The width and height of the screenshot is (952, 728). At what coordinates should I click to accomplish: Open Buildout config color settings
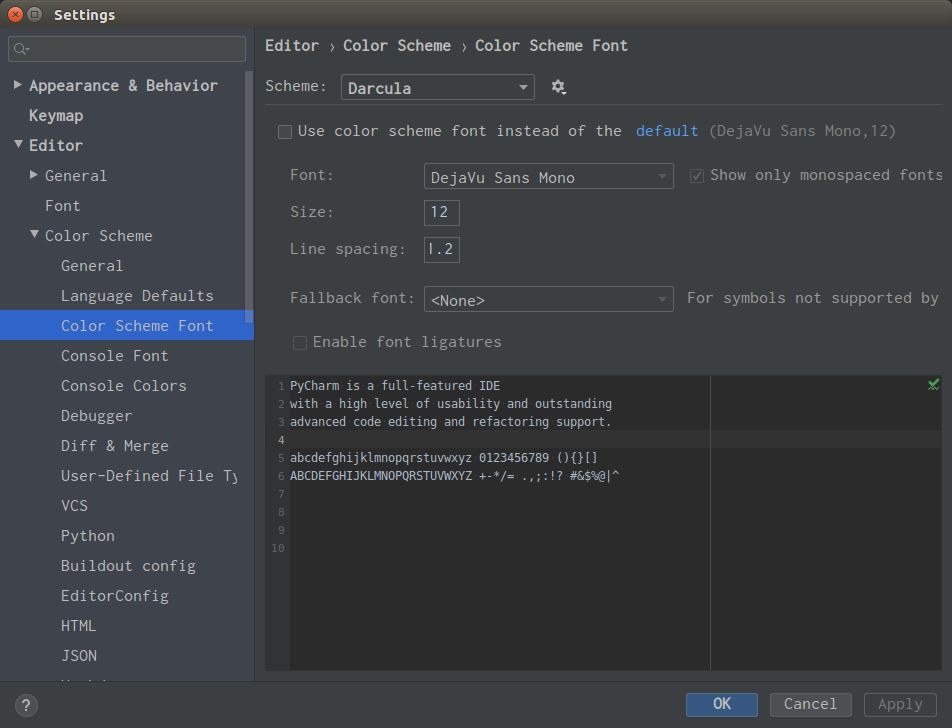coord(128,566)
